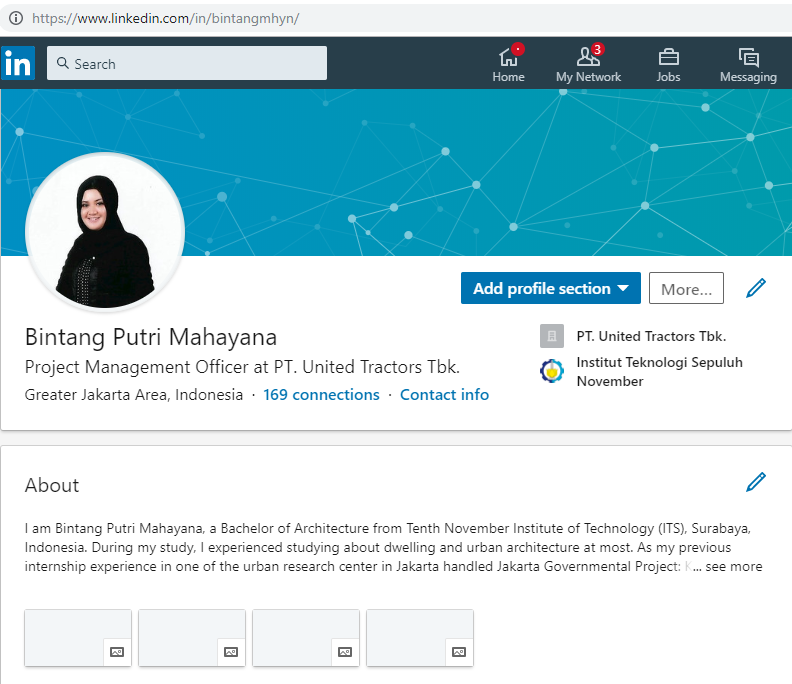Open the Home feed icon
This screenshot has width=792, height=684.
pos(508,57)
